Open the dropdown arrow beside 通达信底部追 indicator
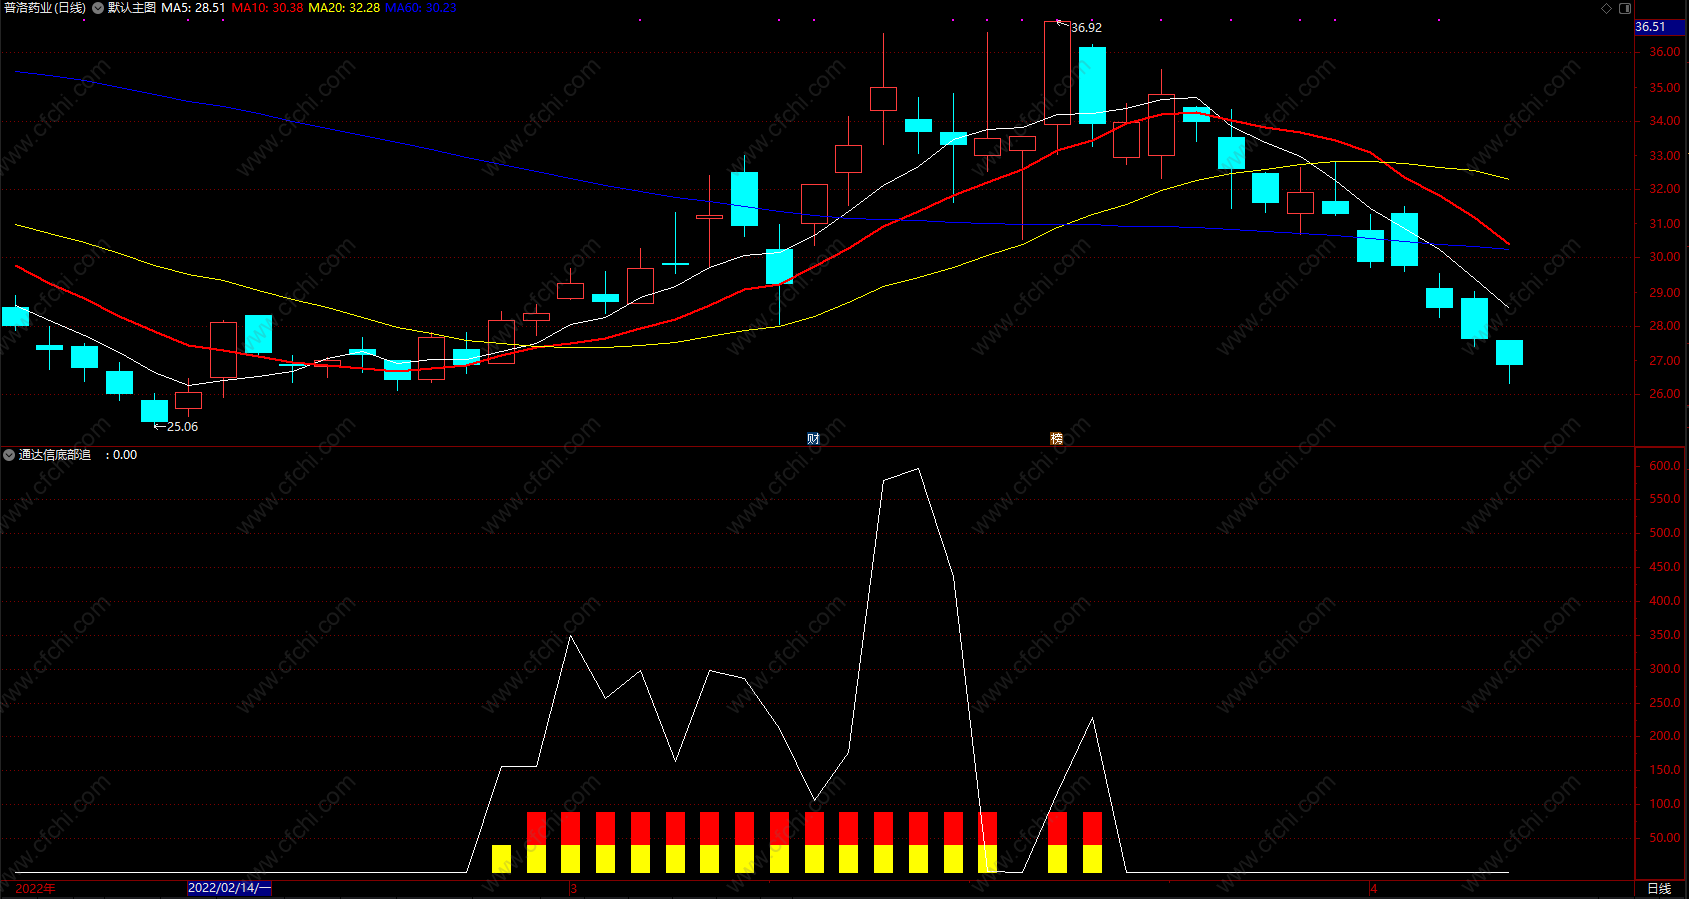The image size is (1689, 899). click(9, 455)
